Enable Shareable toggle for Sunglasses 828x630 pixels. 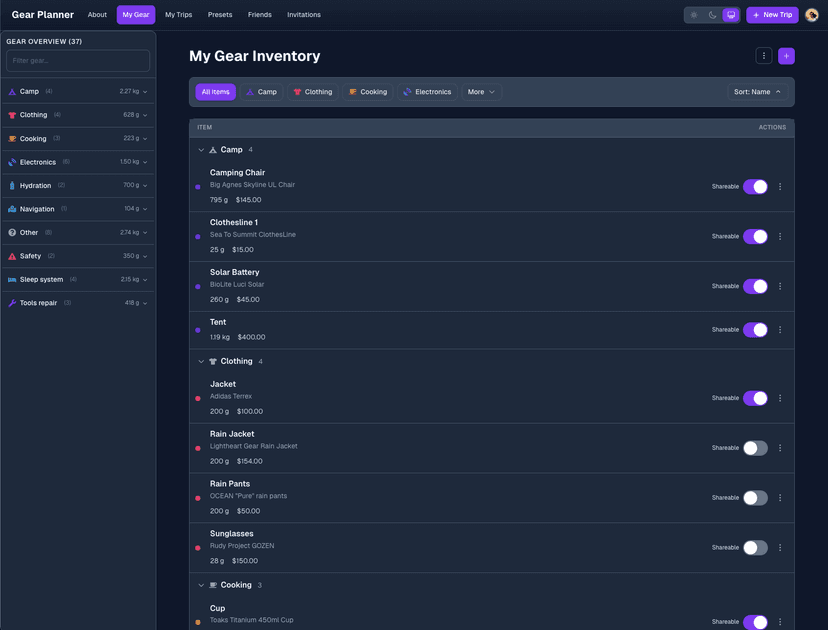755,548
